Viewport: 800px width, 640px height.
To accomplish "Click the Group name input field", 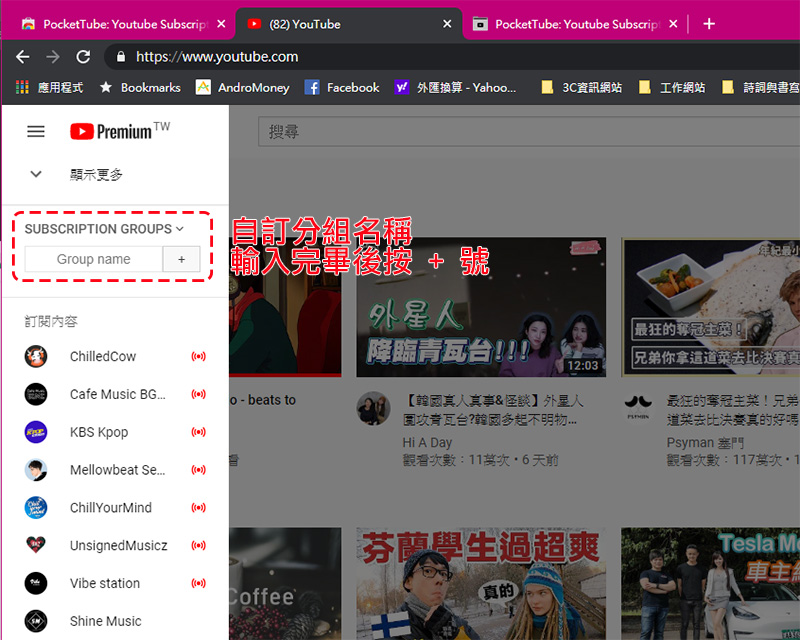I will point(93,259).
